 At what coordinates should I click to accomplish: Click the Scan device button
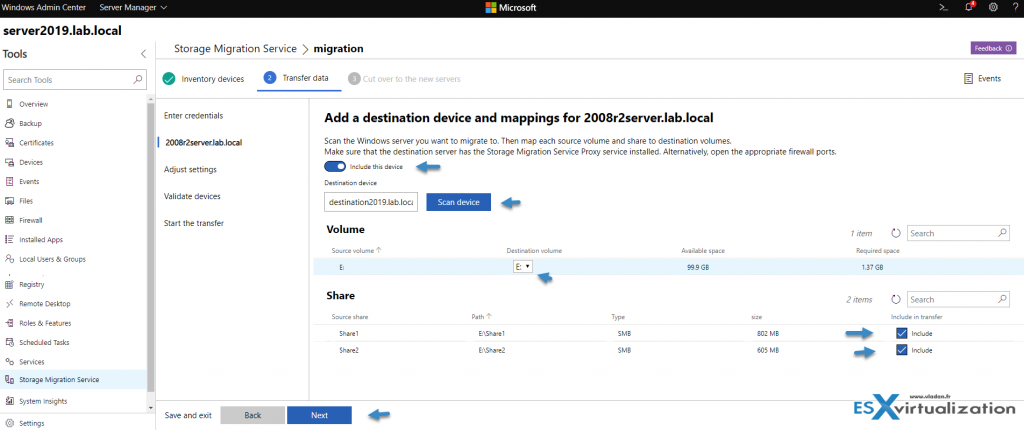pyautogui.click(x=458, y=202)
